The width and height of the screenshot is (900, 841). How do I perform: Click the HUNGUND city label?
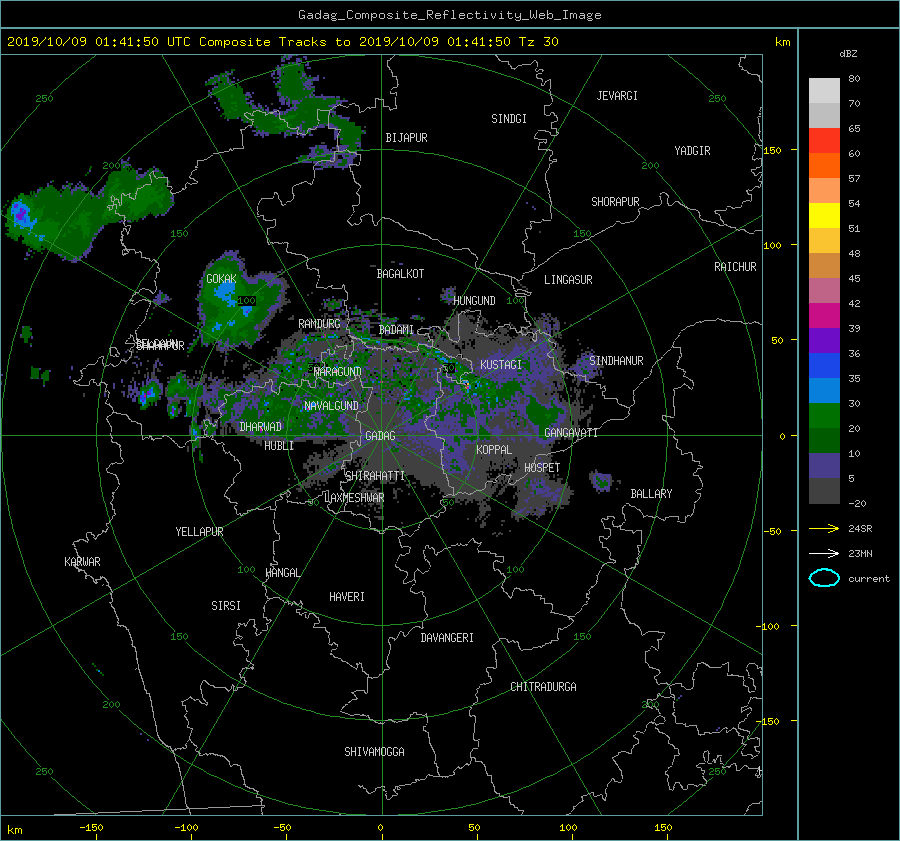[x=474, y=300]
